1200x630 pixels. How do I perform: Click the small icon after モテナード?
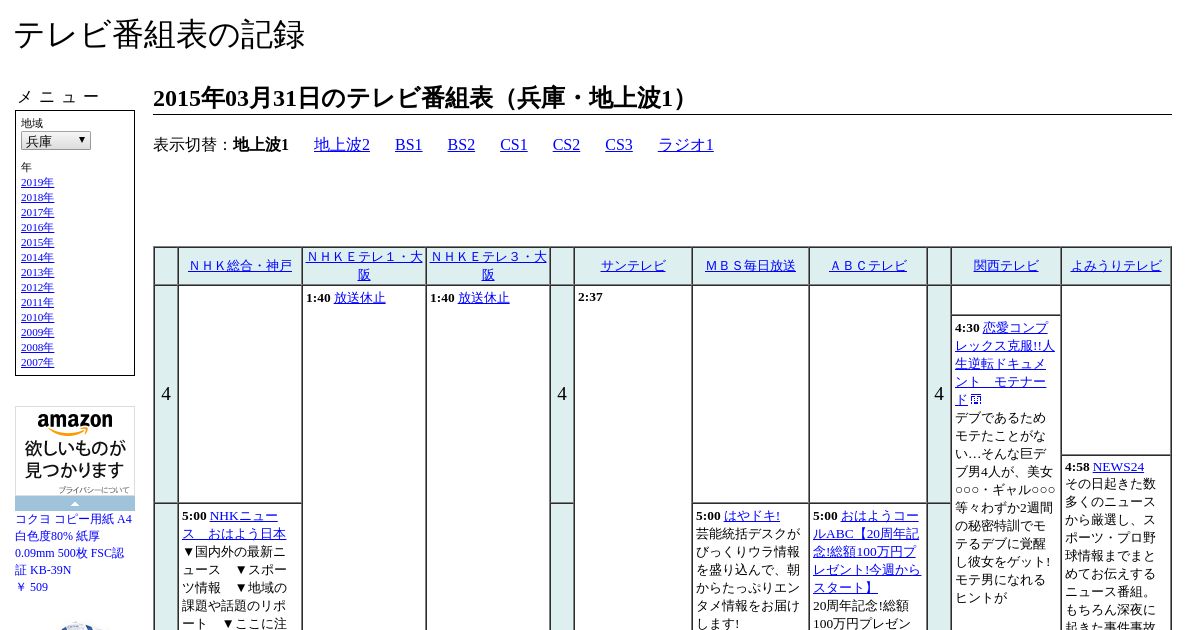pos(976,400)
